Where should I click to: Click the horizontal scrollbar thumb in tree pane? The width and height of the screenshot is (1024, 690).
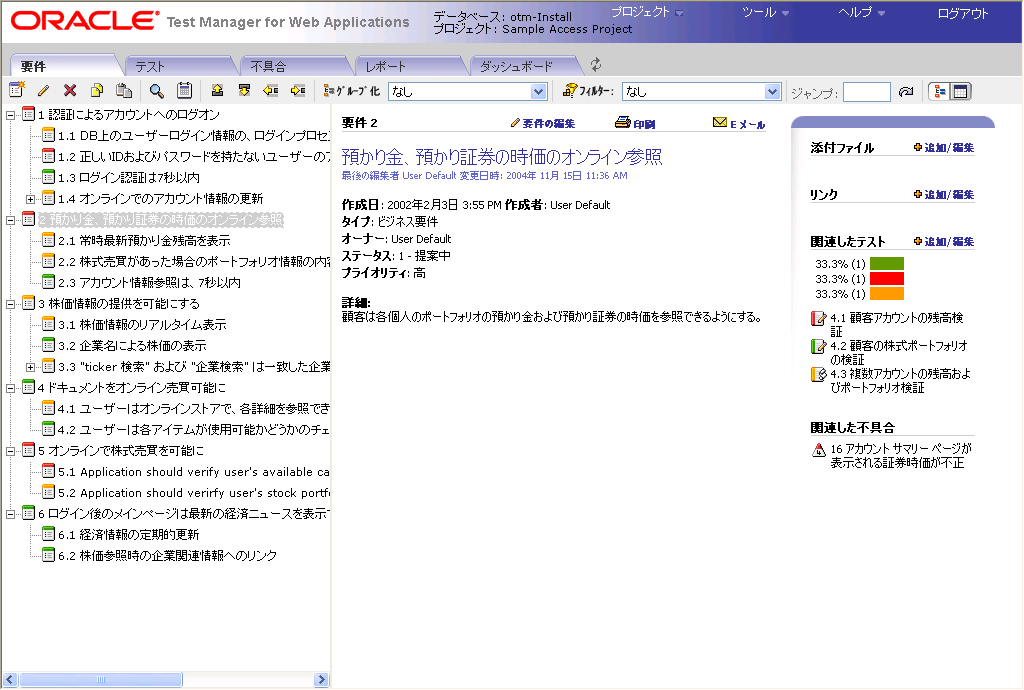tap(101, 680)
